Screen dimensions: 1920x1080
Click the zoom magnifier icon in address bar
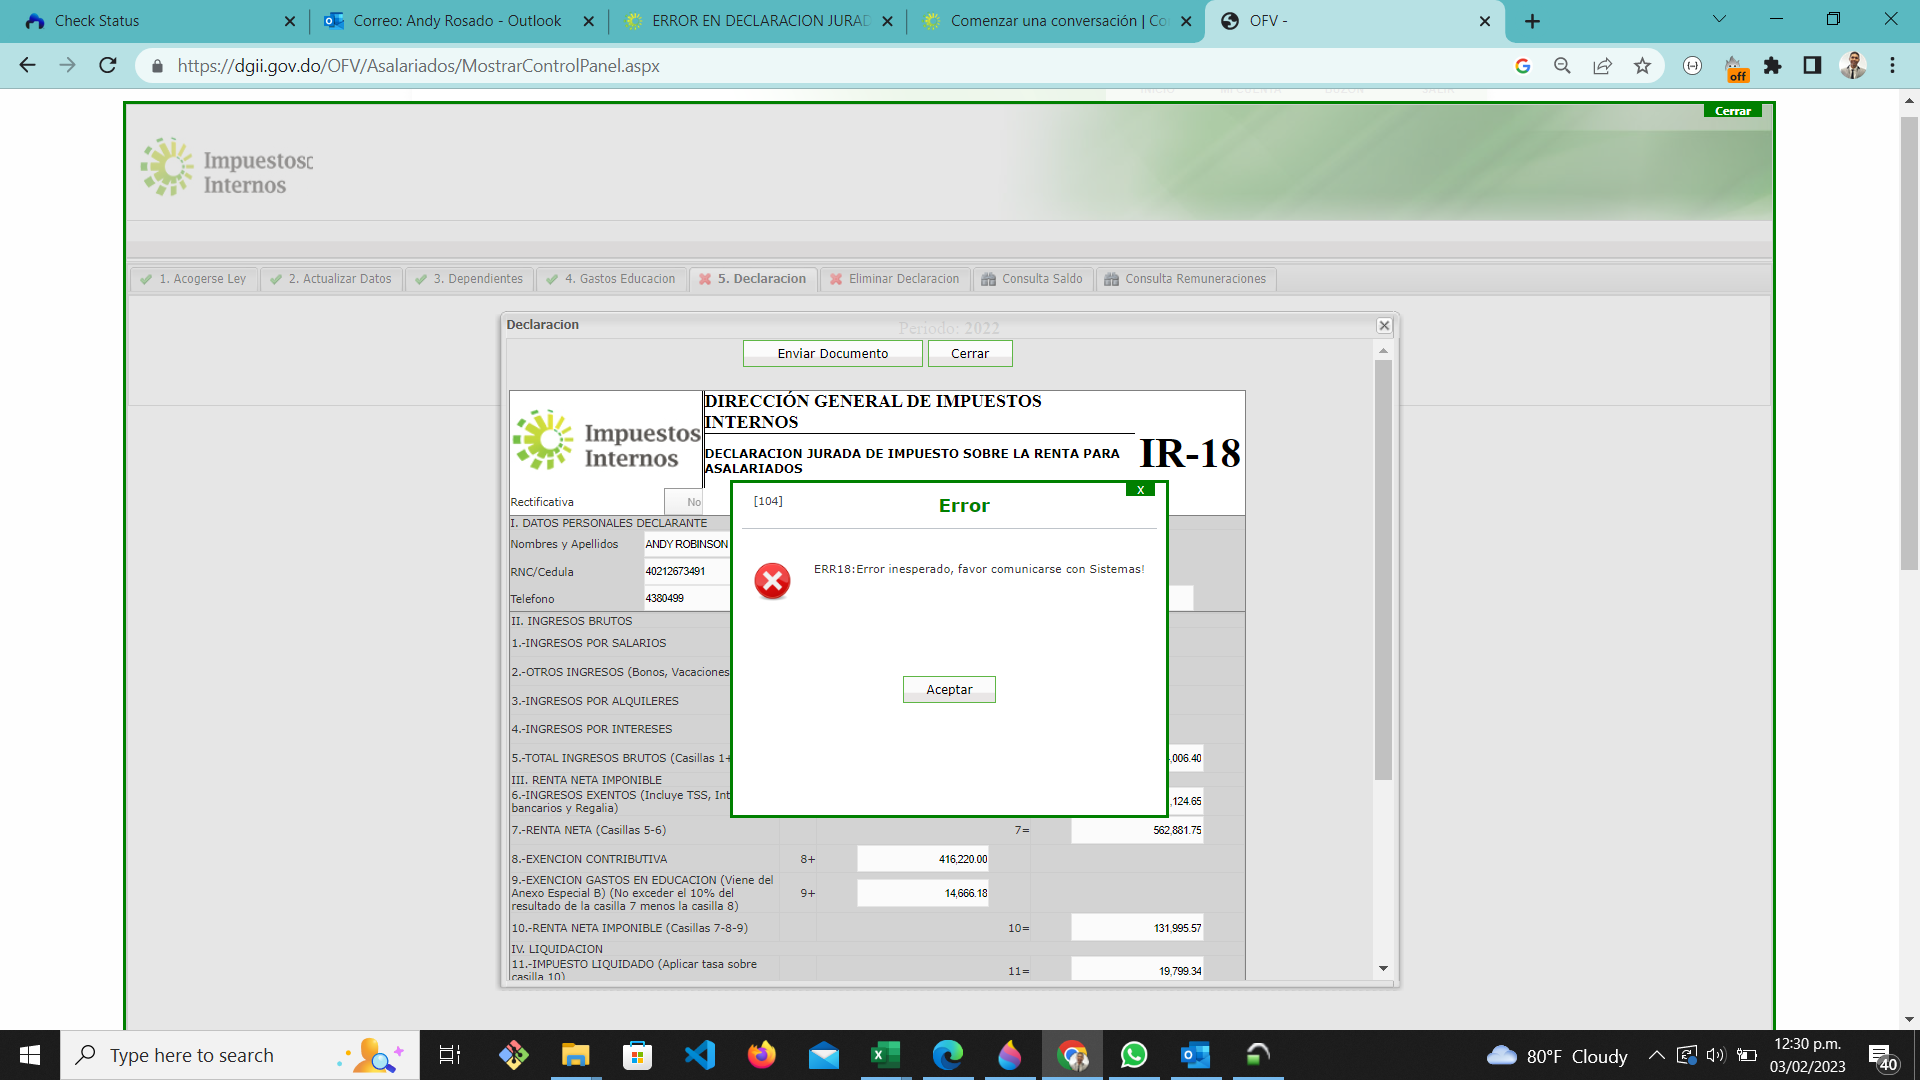1562,66
